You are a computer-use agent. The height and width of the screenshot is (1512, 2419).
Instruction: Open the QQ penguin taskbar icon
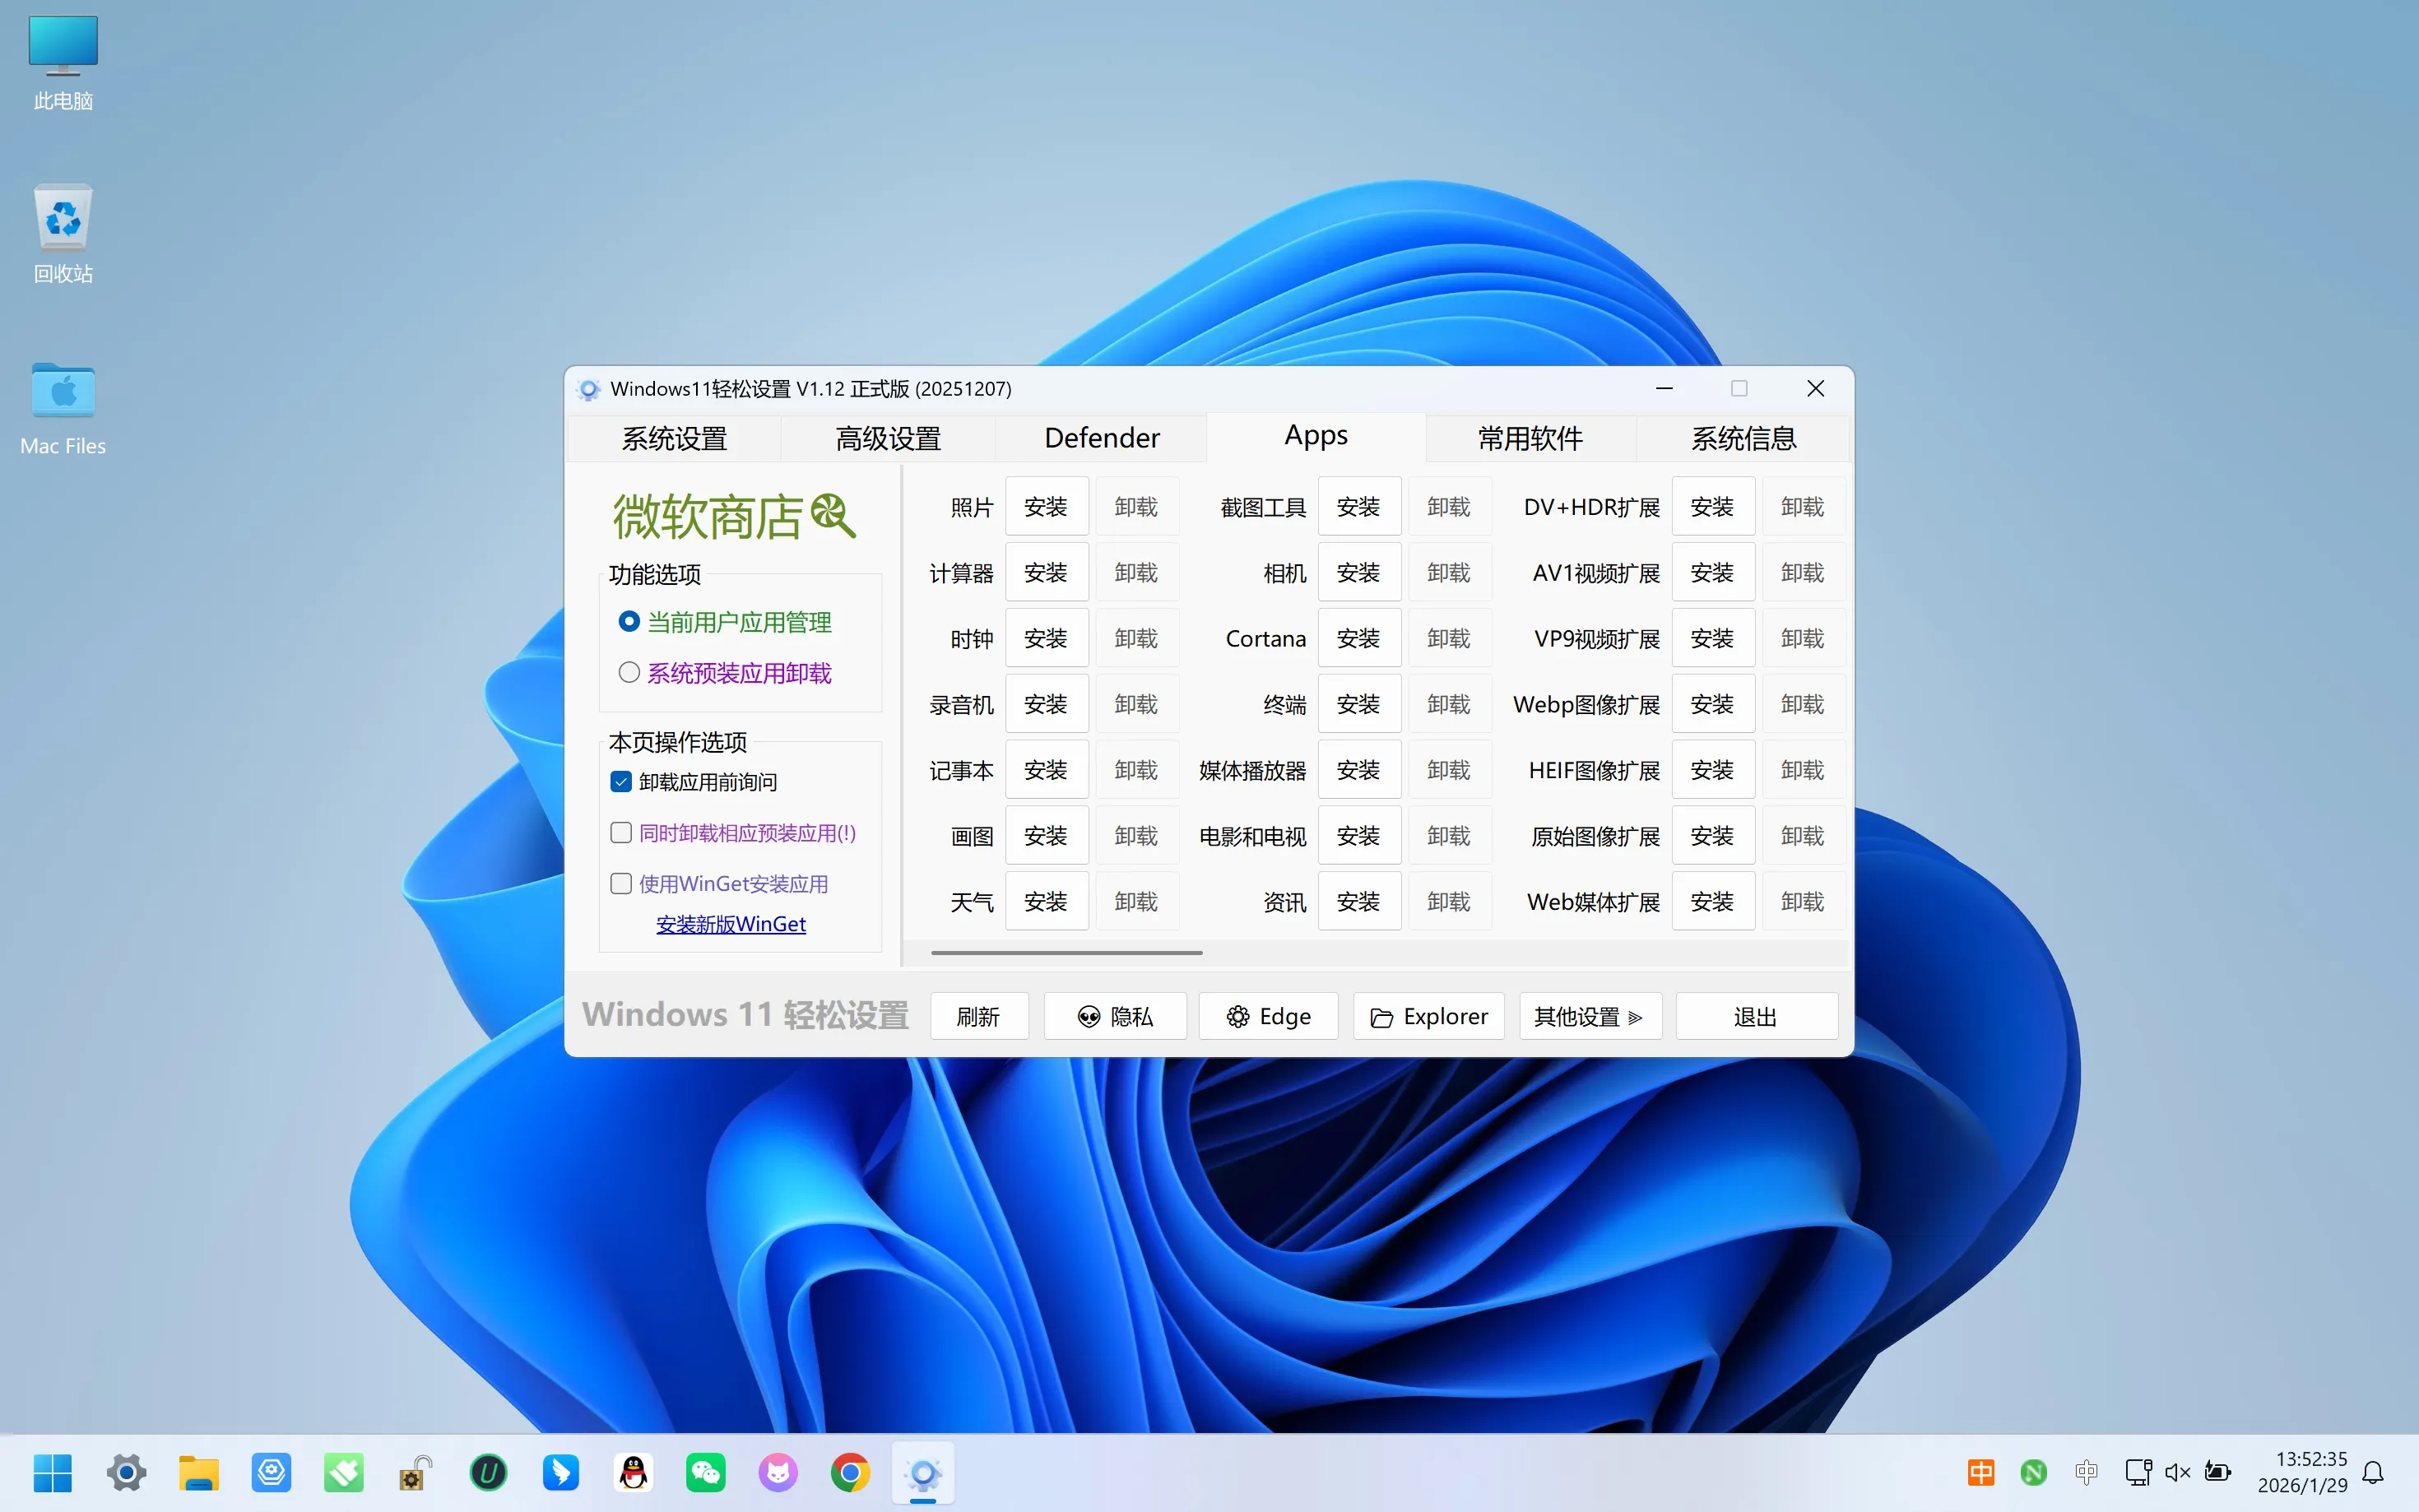(633, 1472)
